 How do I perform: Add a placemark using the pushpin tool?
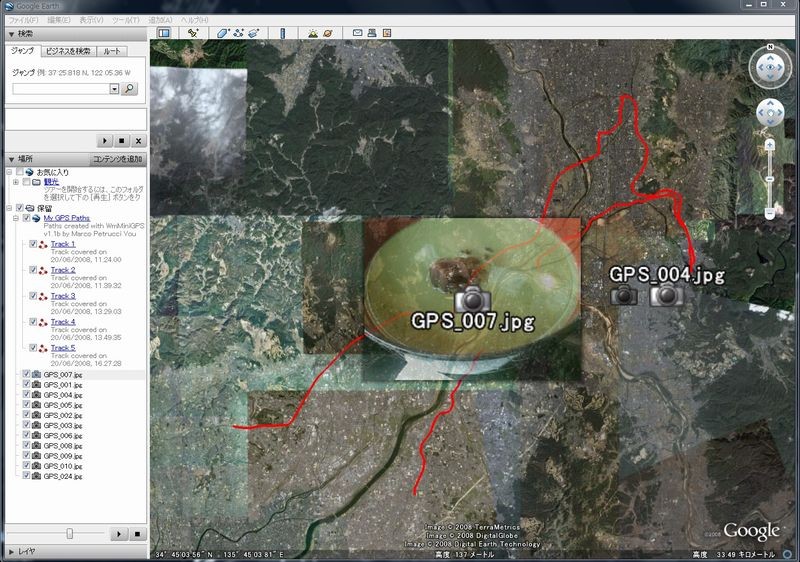point(192,33)
